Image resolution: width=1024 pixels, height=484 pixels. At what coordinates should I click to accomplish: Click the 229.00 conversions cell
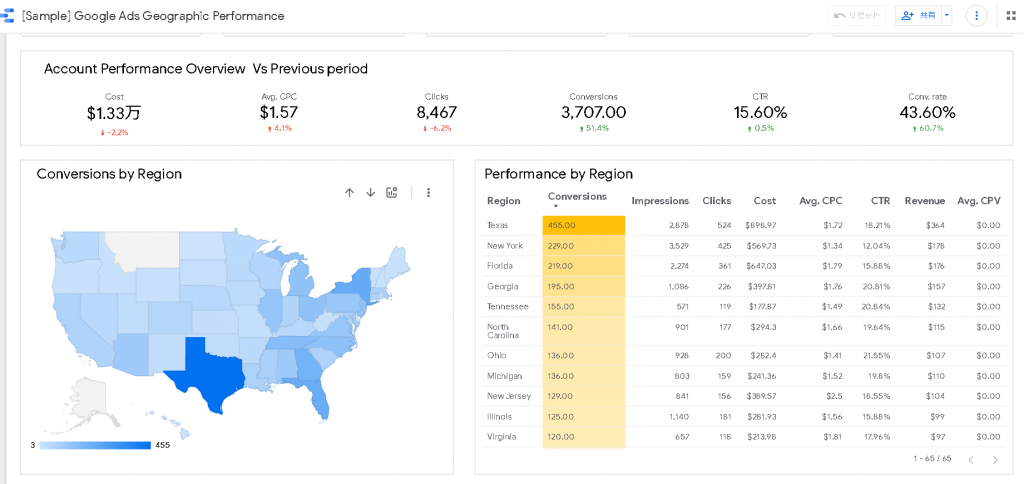584,246
